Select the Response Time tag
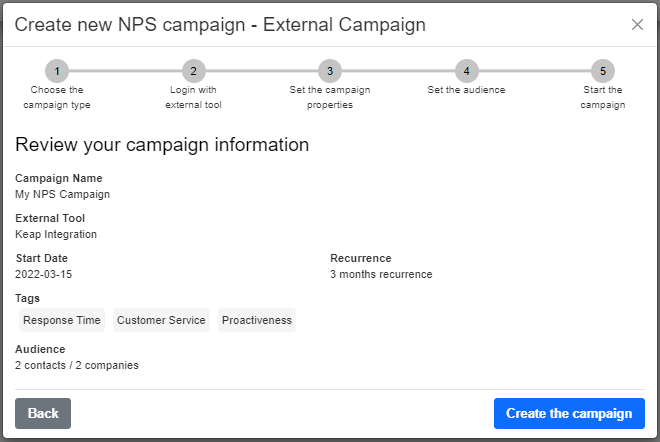Image resolution: width=660 pixels, height=442 pixels. (x=62, y=320)
